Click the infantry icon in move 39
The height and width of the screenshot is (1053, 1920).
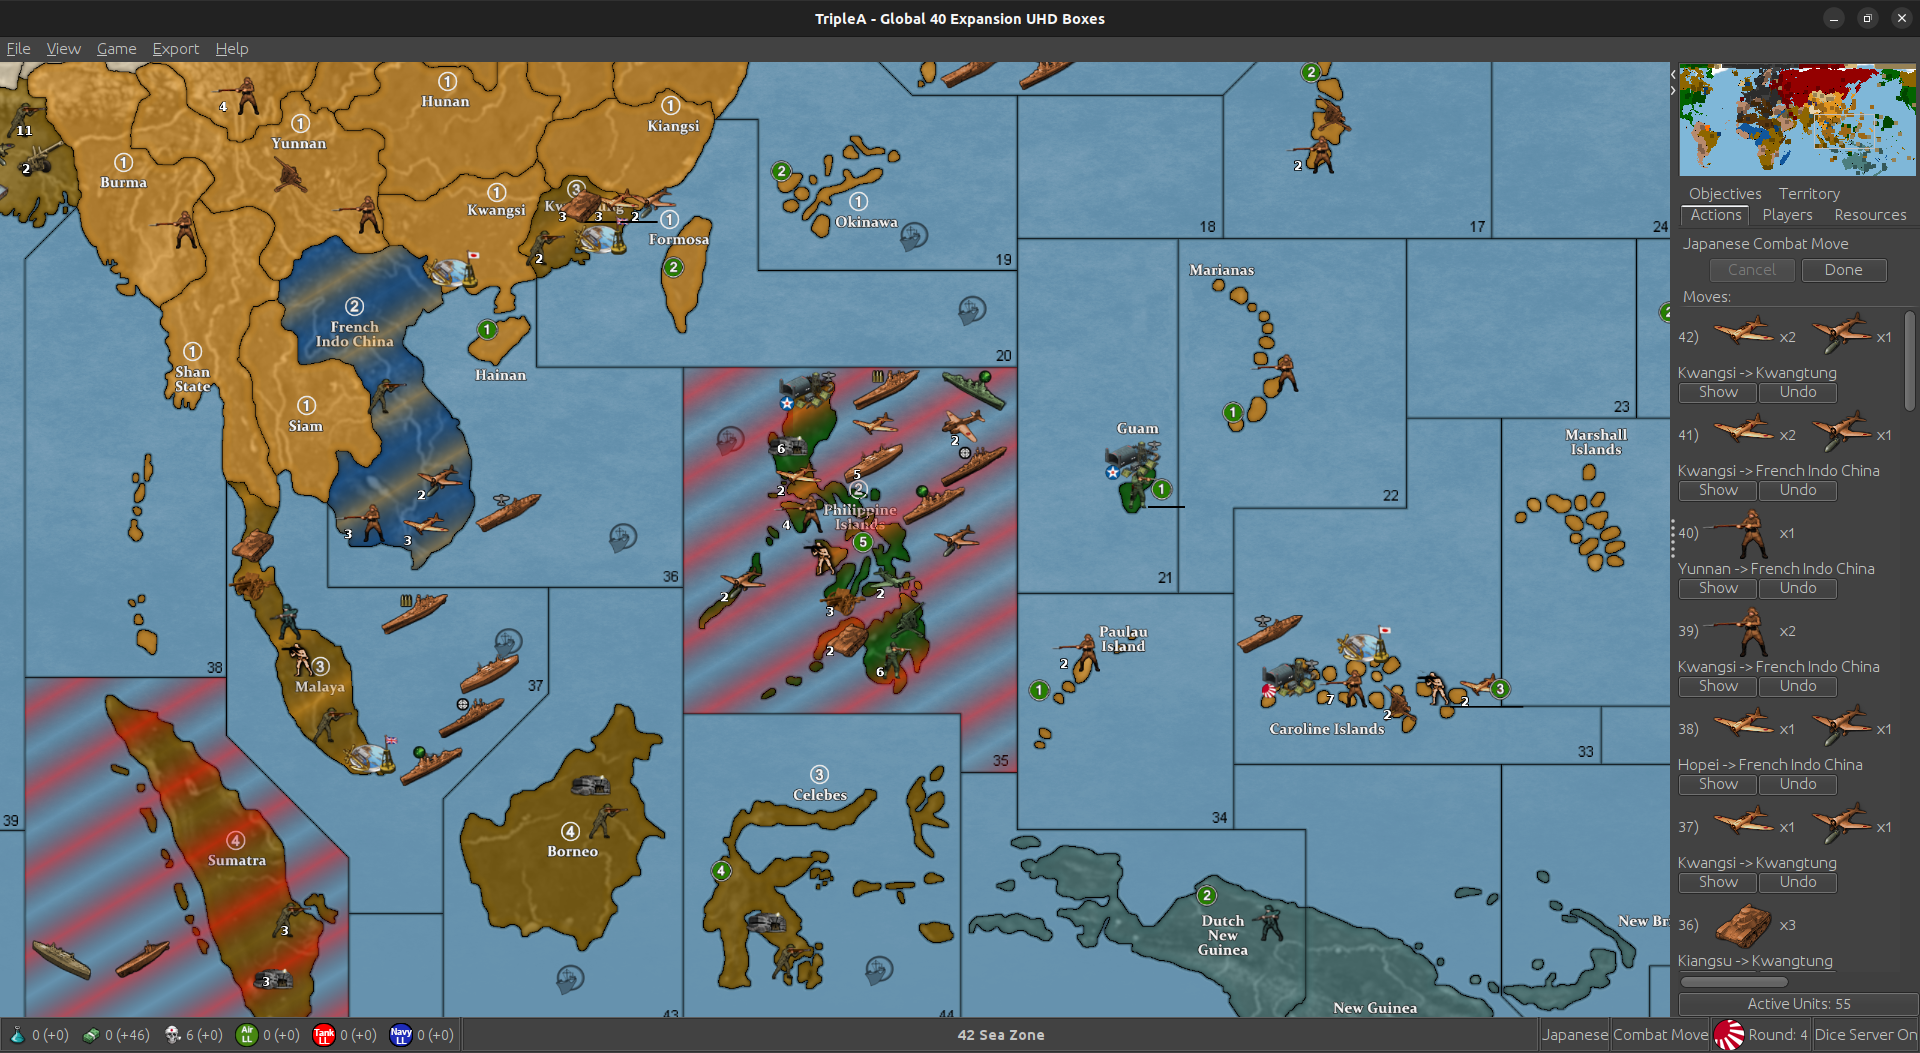point(1740,631)
